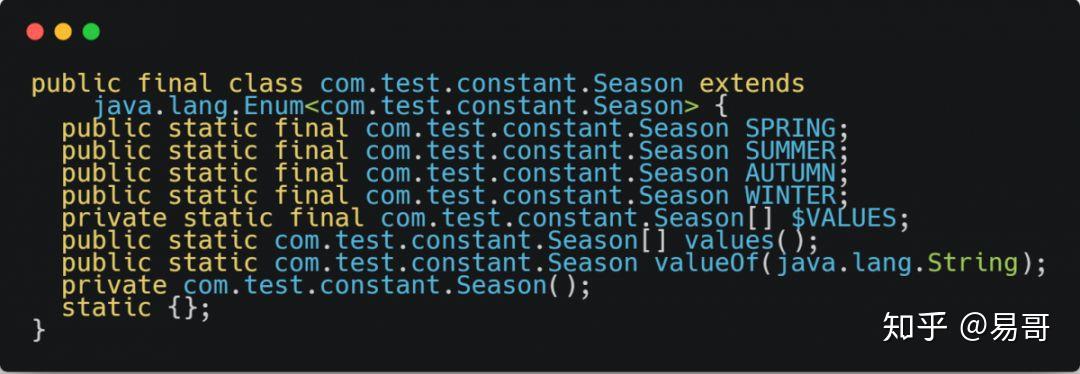The width and height of the screenshot is (1080, 374).
Task: Click the yellow minimize window dot
Action: (x=63, y=32)
